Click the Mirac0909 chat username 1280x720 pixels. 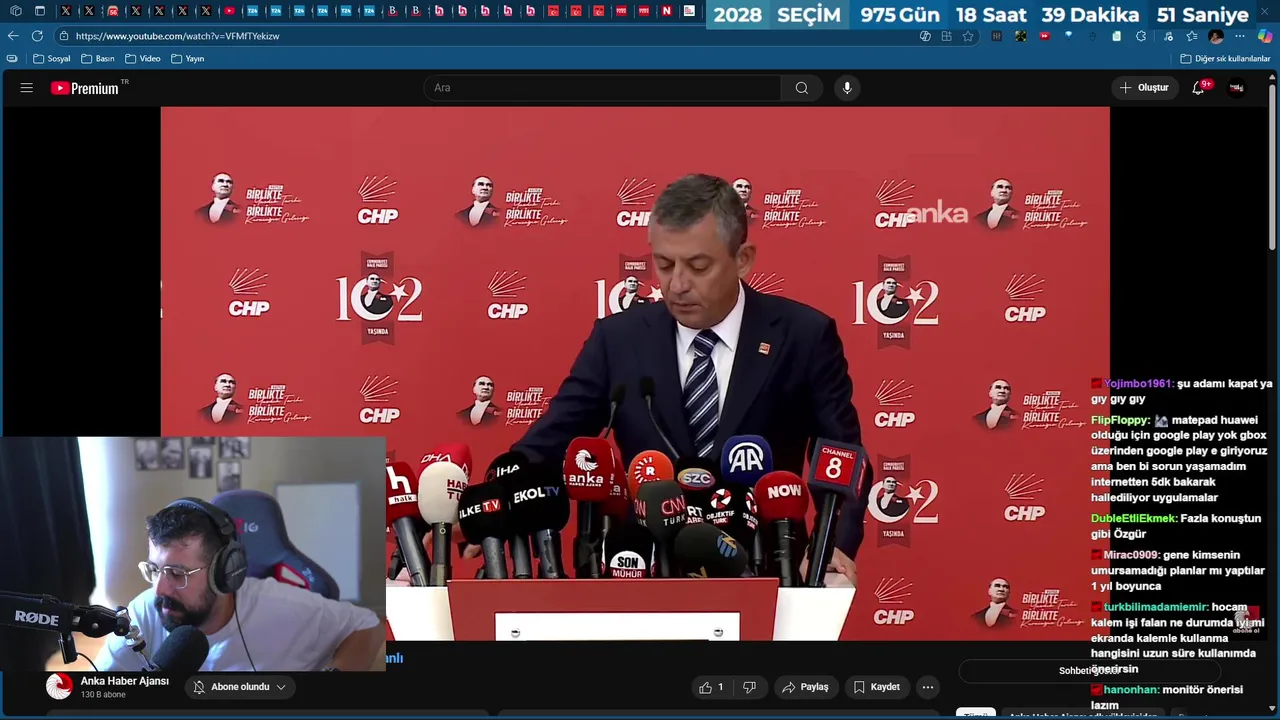tap(1131, 555)
